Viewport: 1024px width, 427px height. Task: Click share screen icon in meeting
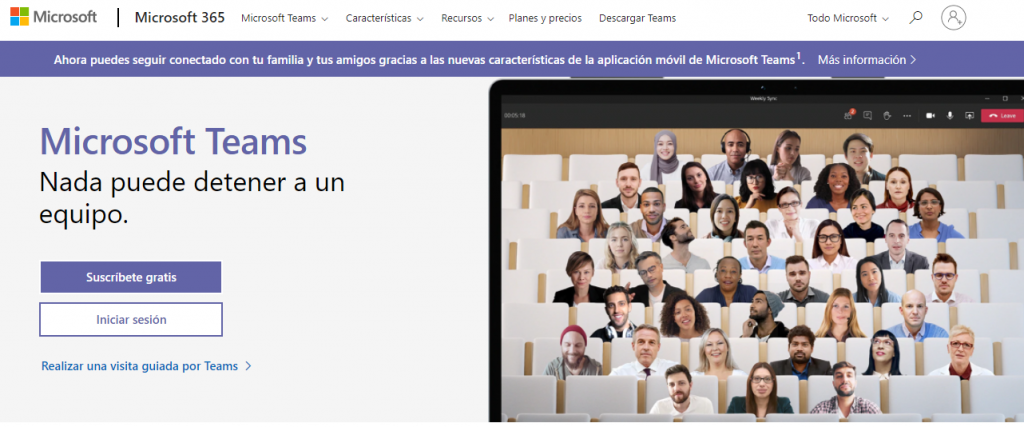[x=970, y=116]
